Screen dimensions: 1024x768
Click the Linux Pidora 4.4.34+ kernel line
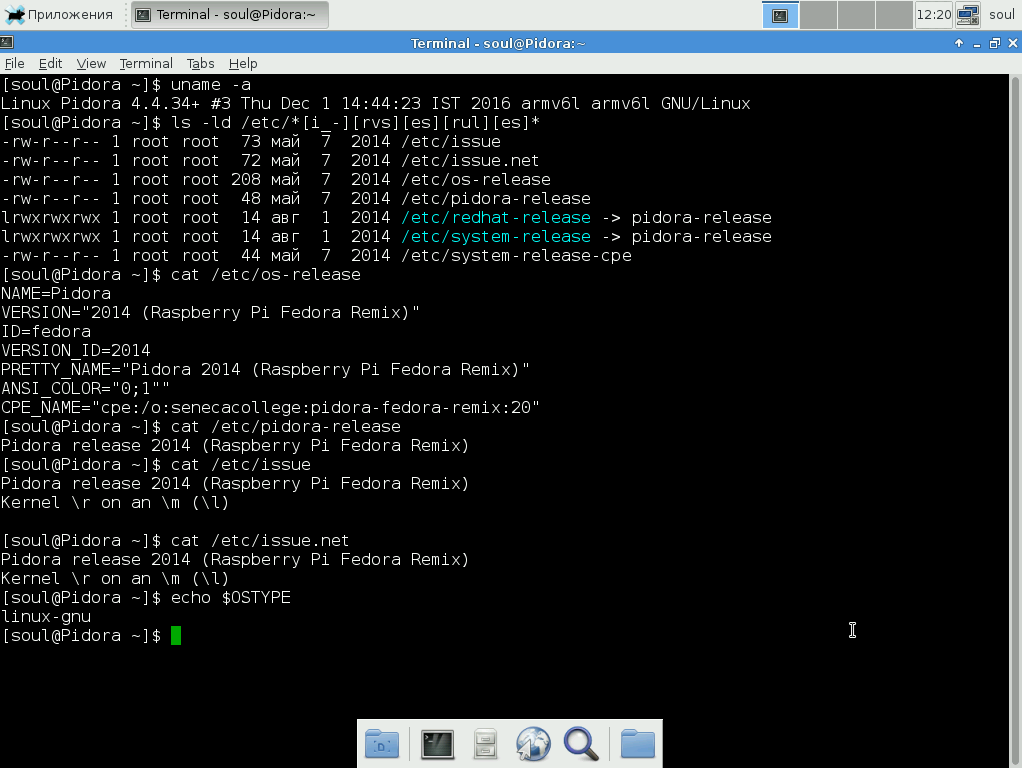click(376, 104)
